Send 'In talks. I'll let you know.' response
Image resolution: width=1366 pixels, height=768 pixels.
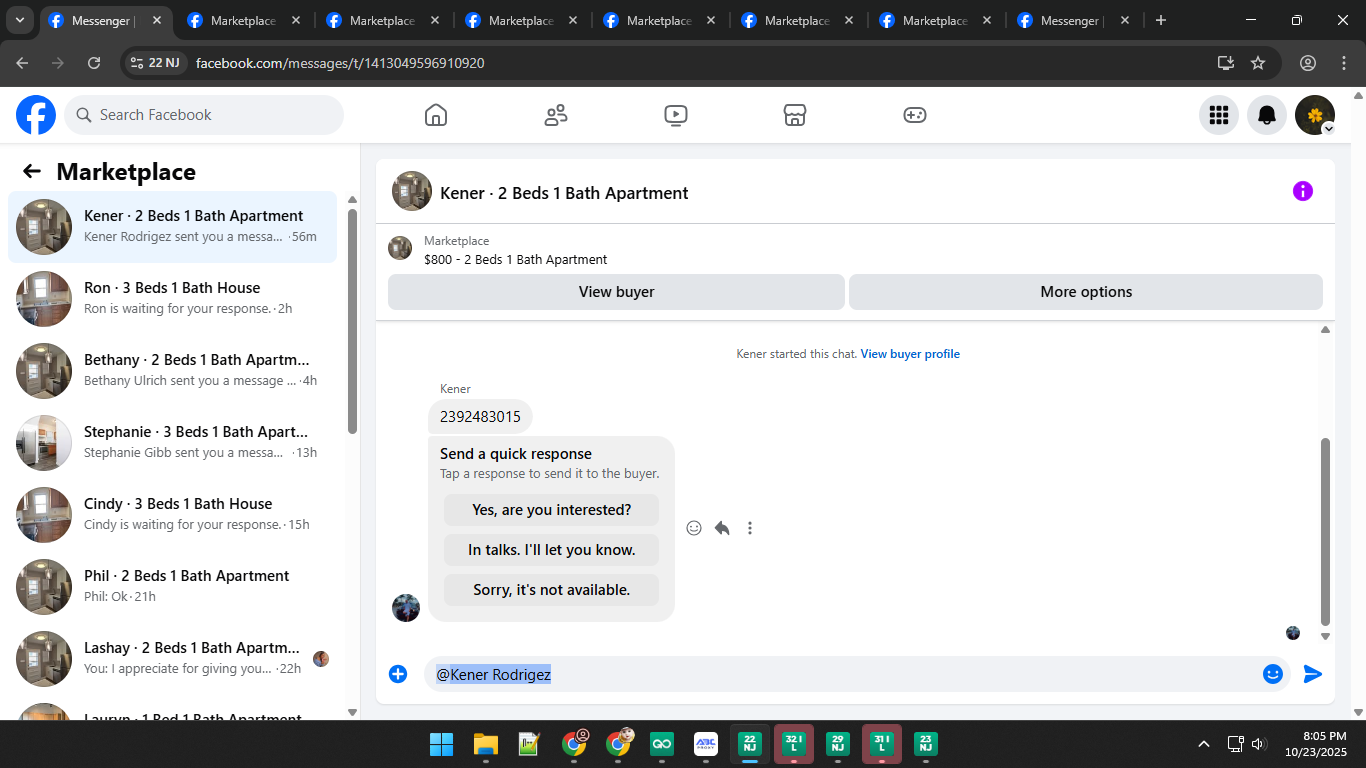[552, 550]
